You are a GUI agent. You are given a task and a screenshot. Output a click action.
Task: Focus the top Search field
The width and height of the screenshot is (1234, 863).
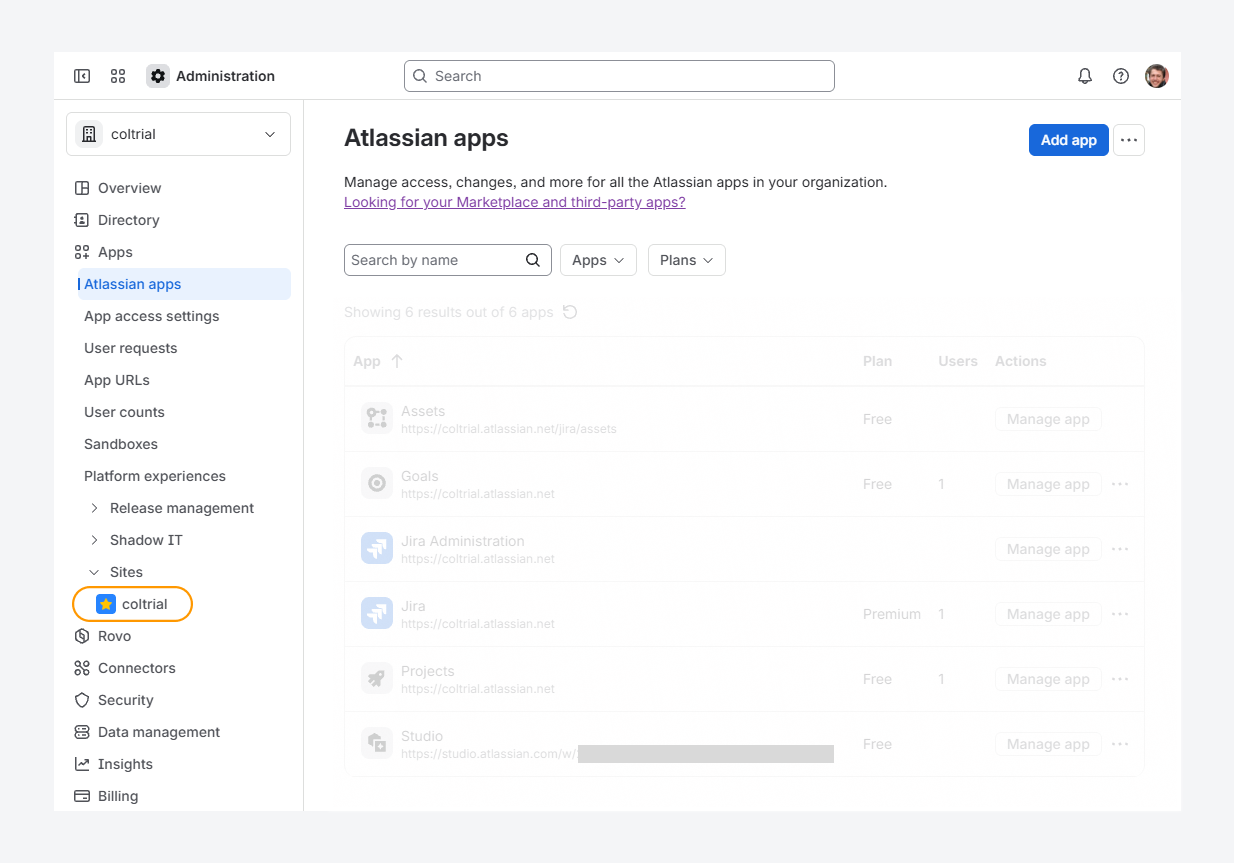(x=619, y=76)
